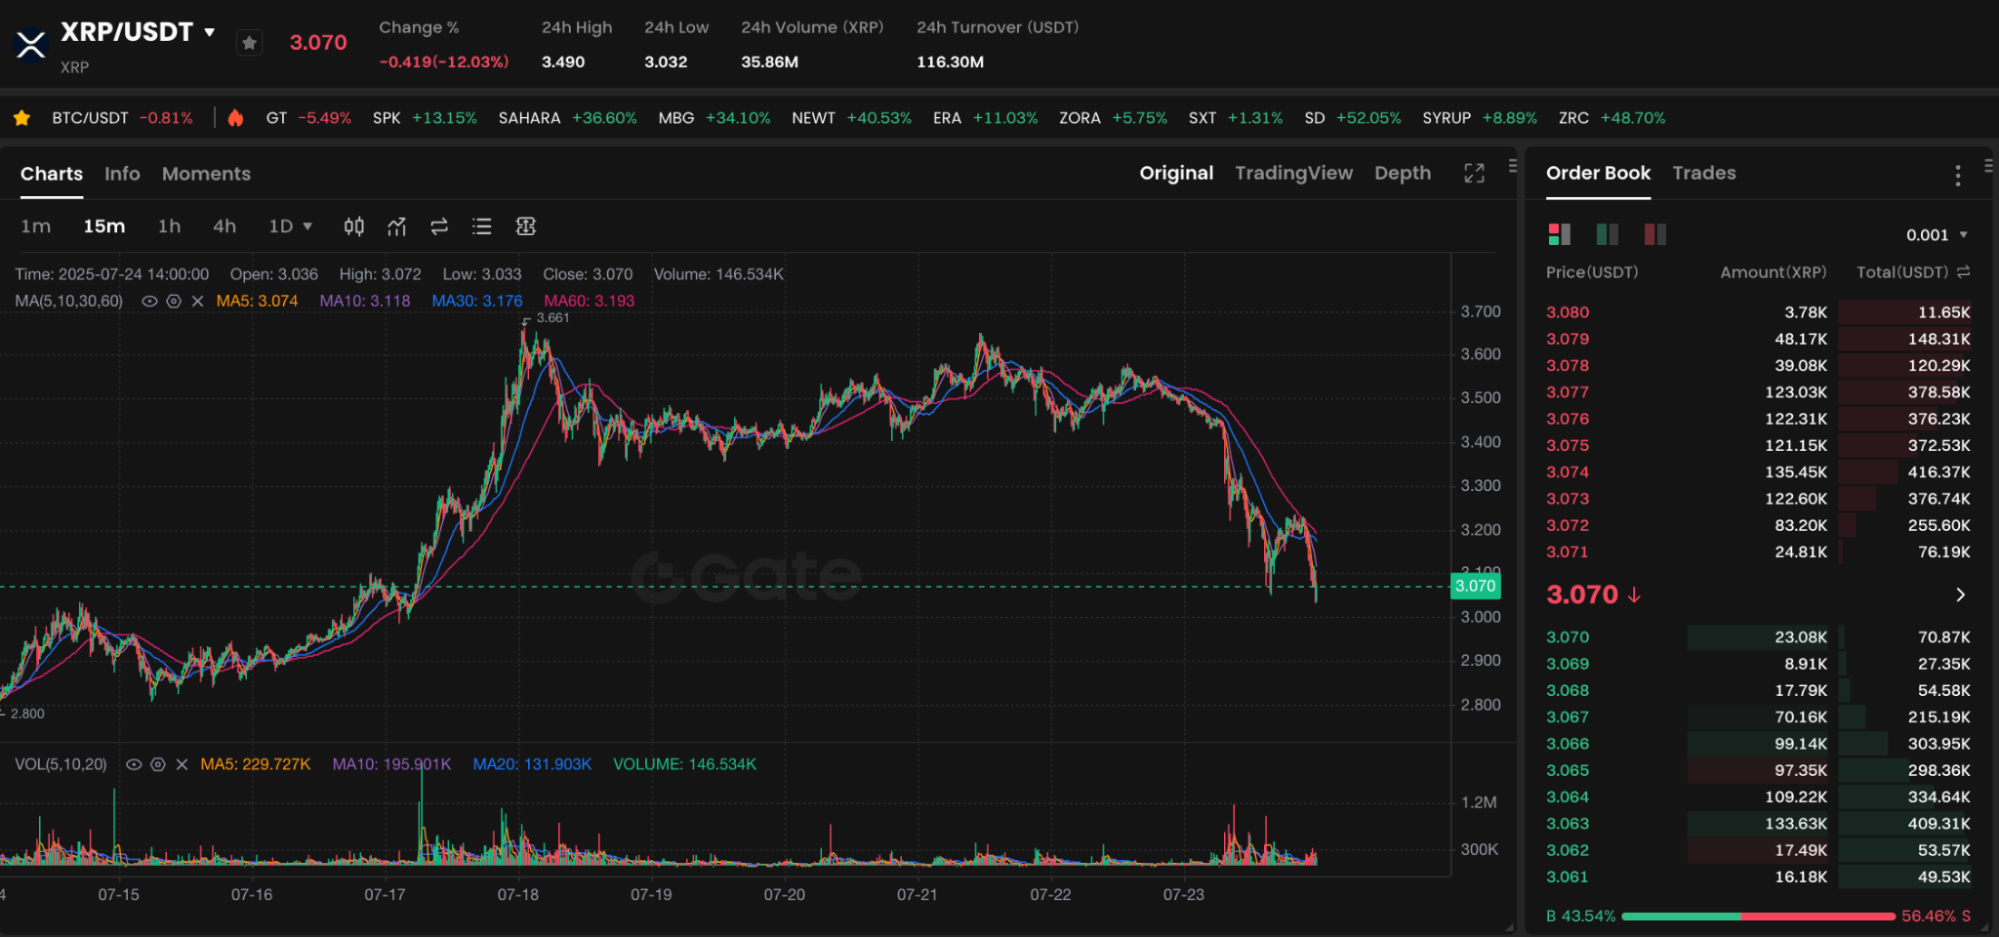Viewport: 1999px width, 938px height.
Task: Toggle VOL indicator visibility eye
Action: (133, 764)
